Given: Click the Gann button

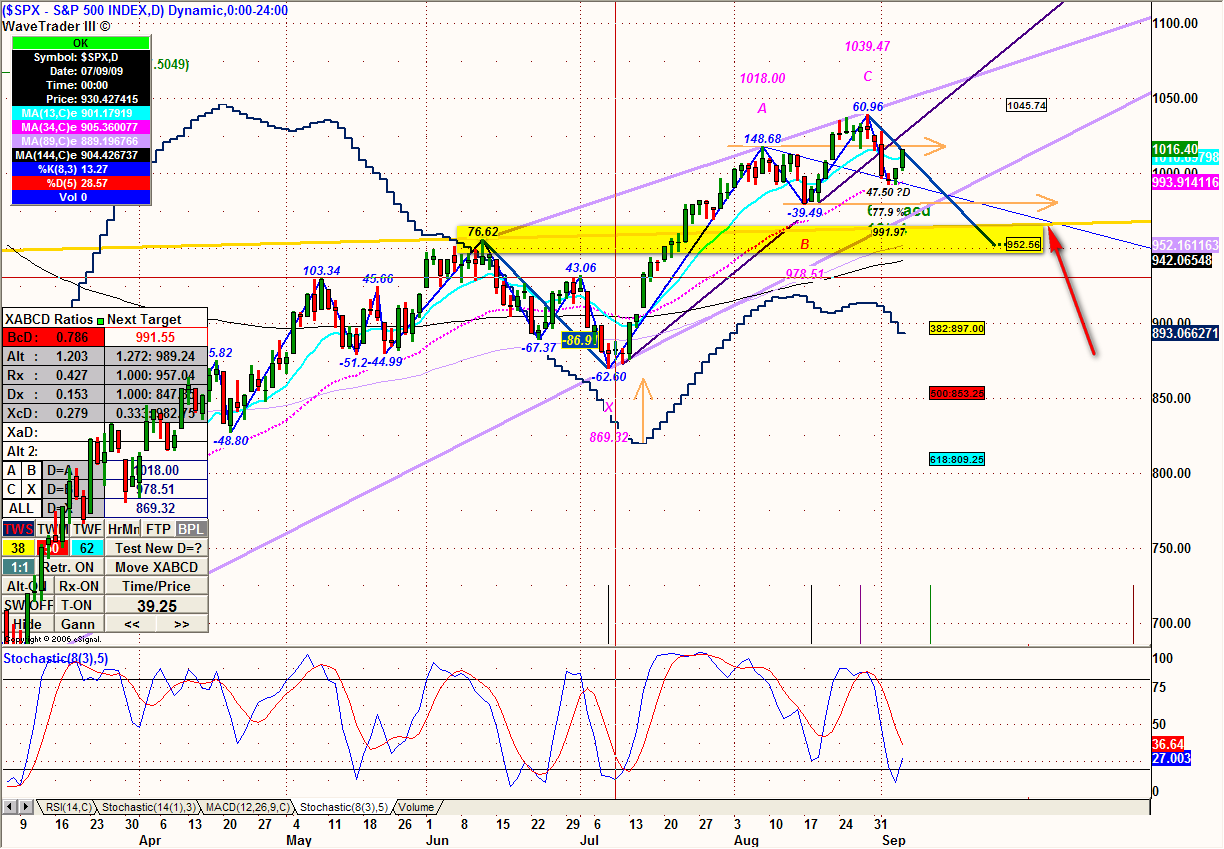Looking at the screenshot, I should [78, 624].
